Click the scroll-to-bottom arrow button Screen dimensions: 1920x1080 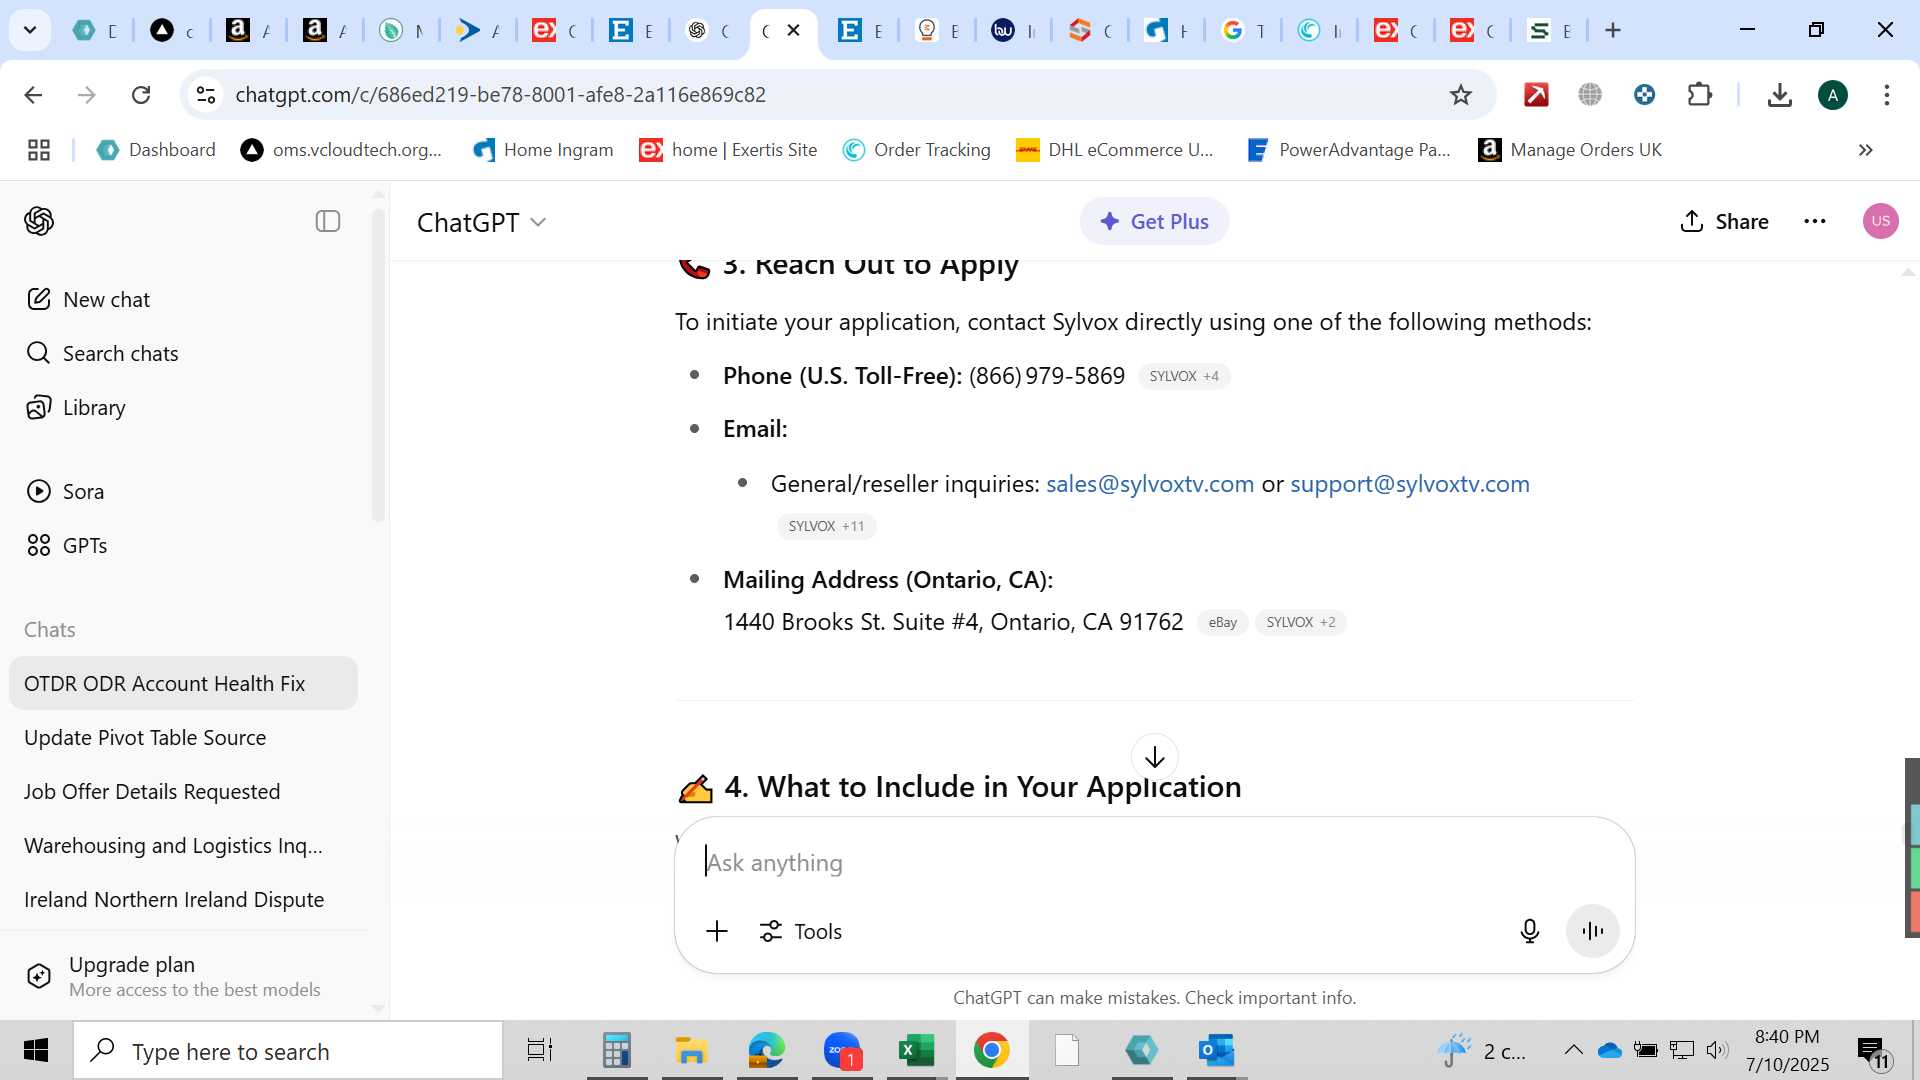coord(1155,757)
